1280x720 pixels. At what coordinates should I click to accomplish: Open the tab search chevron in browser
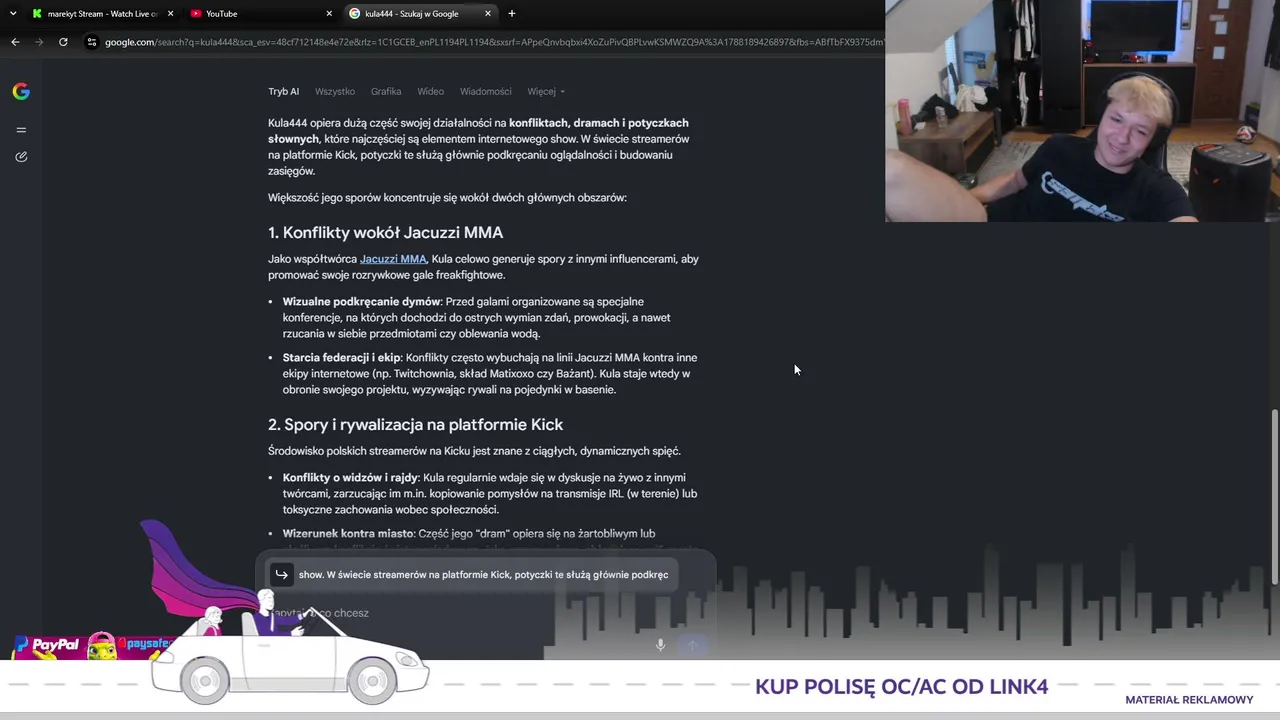click(x=13, y=14)
